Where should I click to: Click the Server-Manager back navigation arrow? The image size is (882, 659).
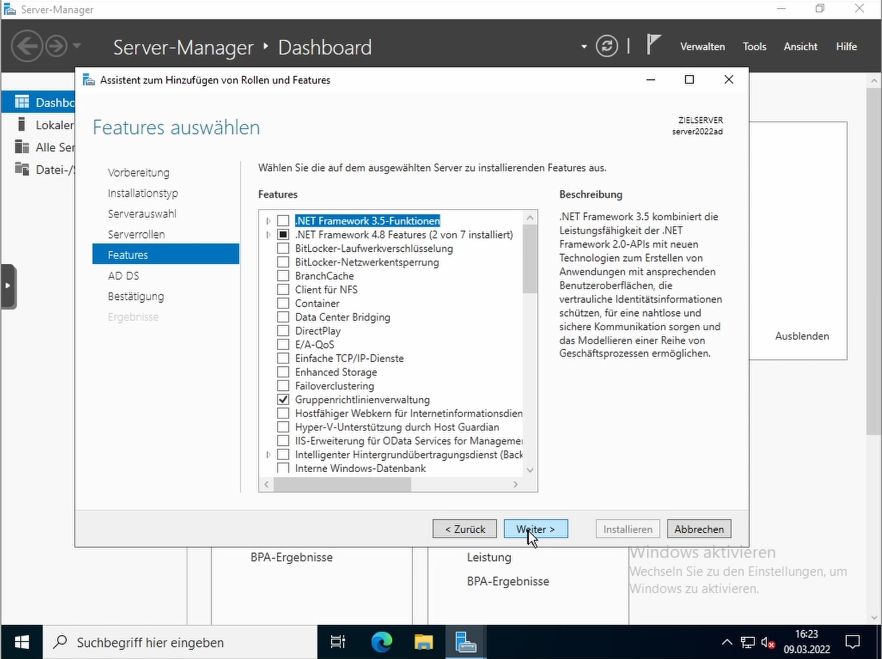[x=26, y=46]
